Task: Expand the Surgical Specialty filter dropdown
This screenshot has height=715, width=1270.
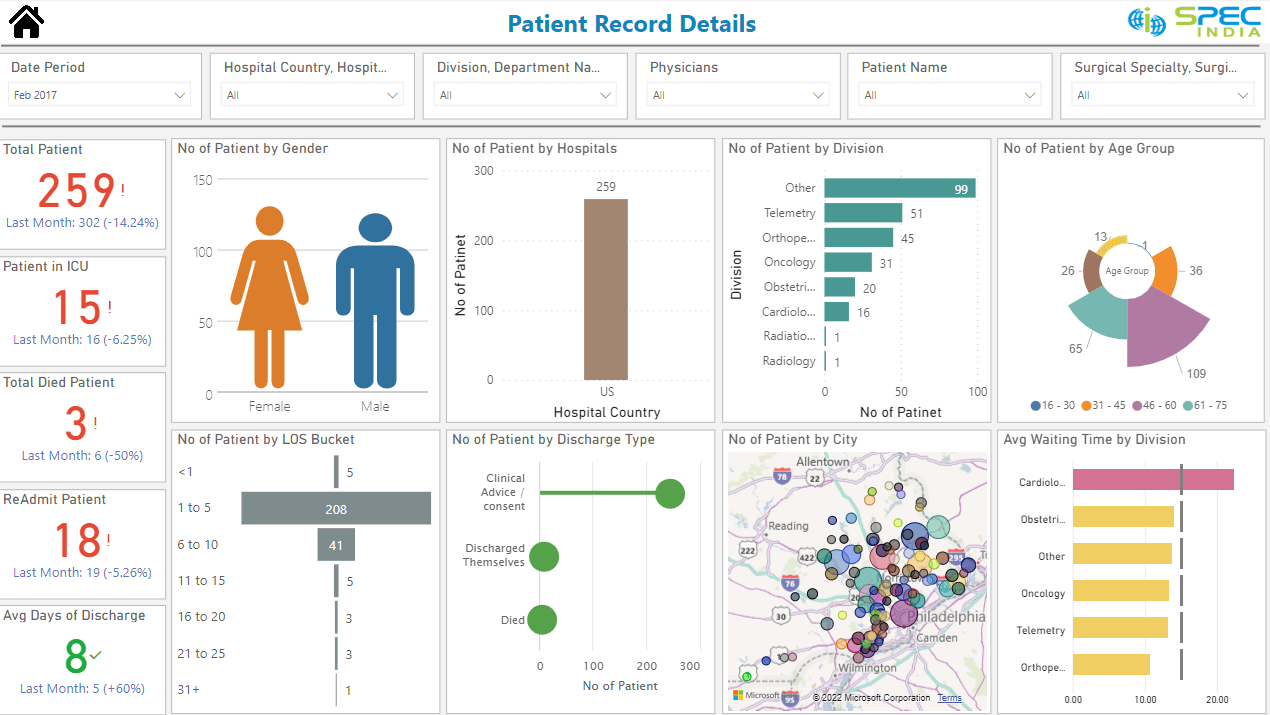Action: [1163, 95]
